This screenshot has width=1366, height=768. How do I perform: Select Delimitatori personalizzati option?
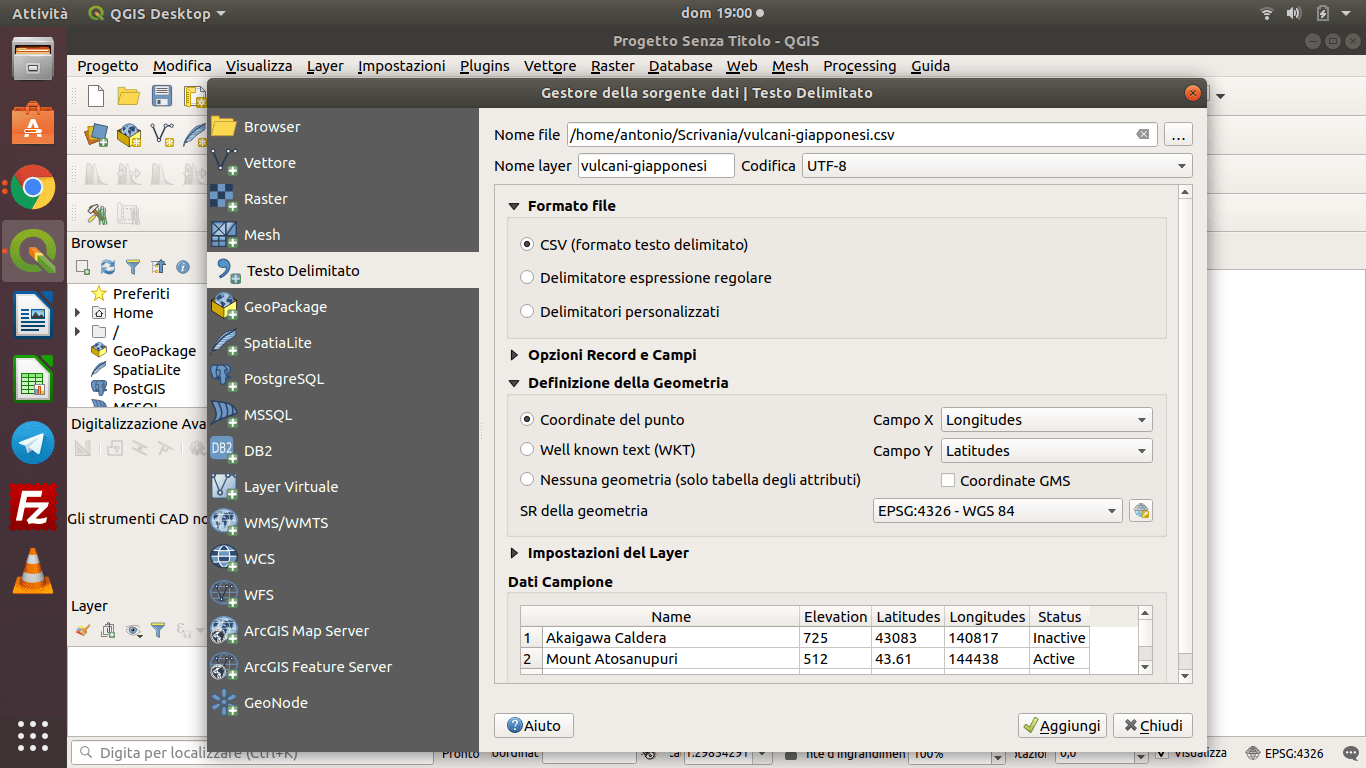coord(620,312)
